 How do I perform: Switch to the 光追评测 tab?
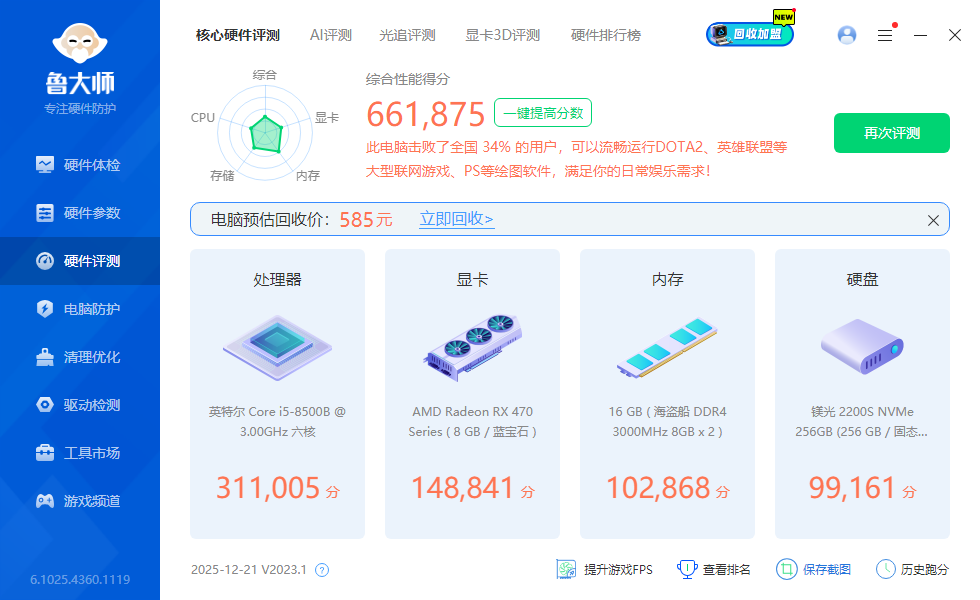click(407, 35)
